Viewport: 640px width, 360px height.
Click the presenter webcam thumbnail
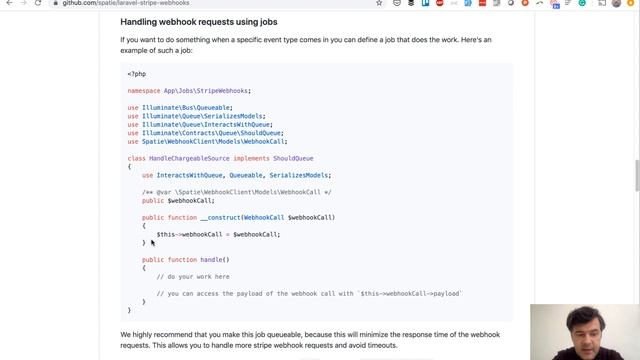coord(585,332)
